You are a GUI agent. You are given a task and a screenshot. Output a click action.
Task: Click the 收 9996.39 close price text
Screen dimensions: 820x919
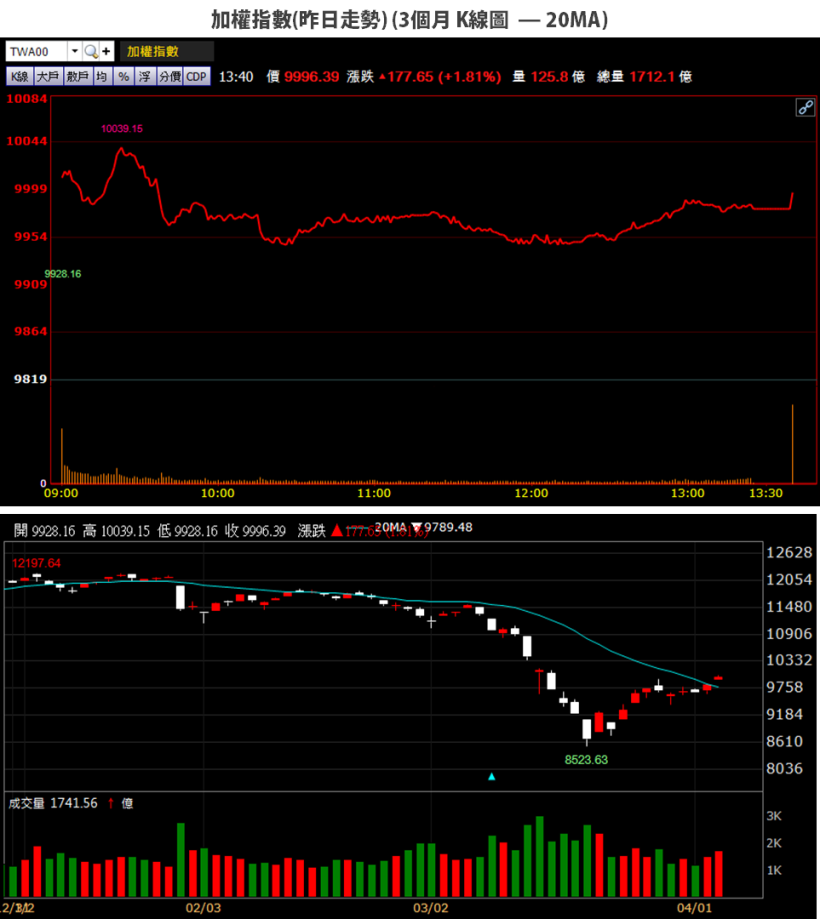click(x=255, y=531)
